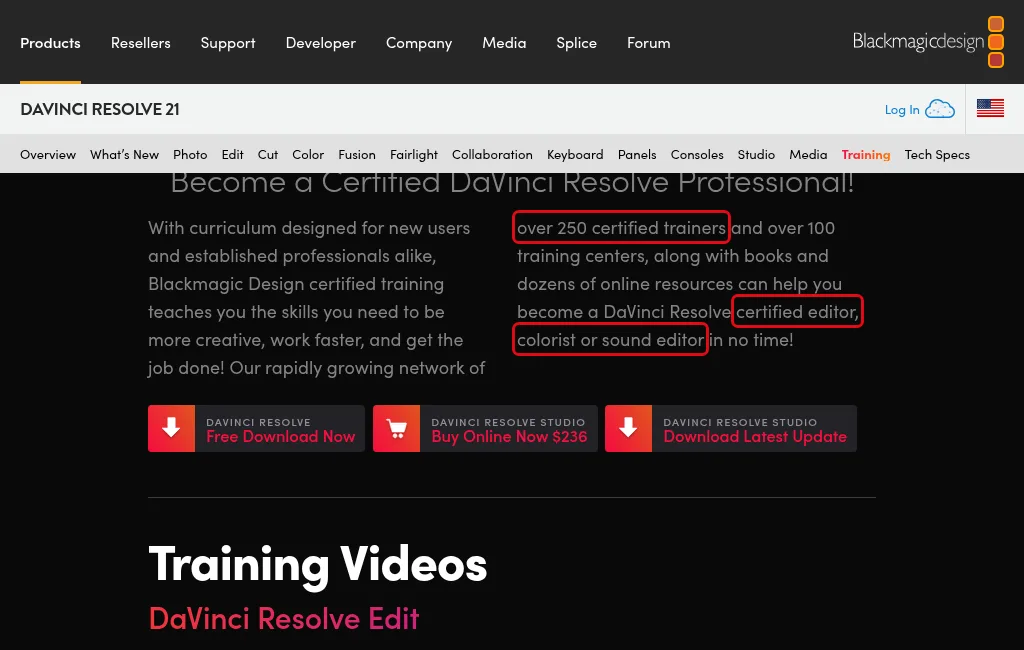Screen dimensions: 1024x650
Task: Select the Media tab in the product sub-navigation
Action: [808, 155]
